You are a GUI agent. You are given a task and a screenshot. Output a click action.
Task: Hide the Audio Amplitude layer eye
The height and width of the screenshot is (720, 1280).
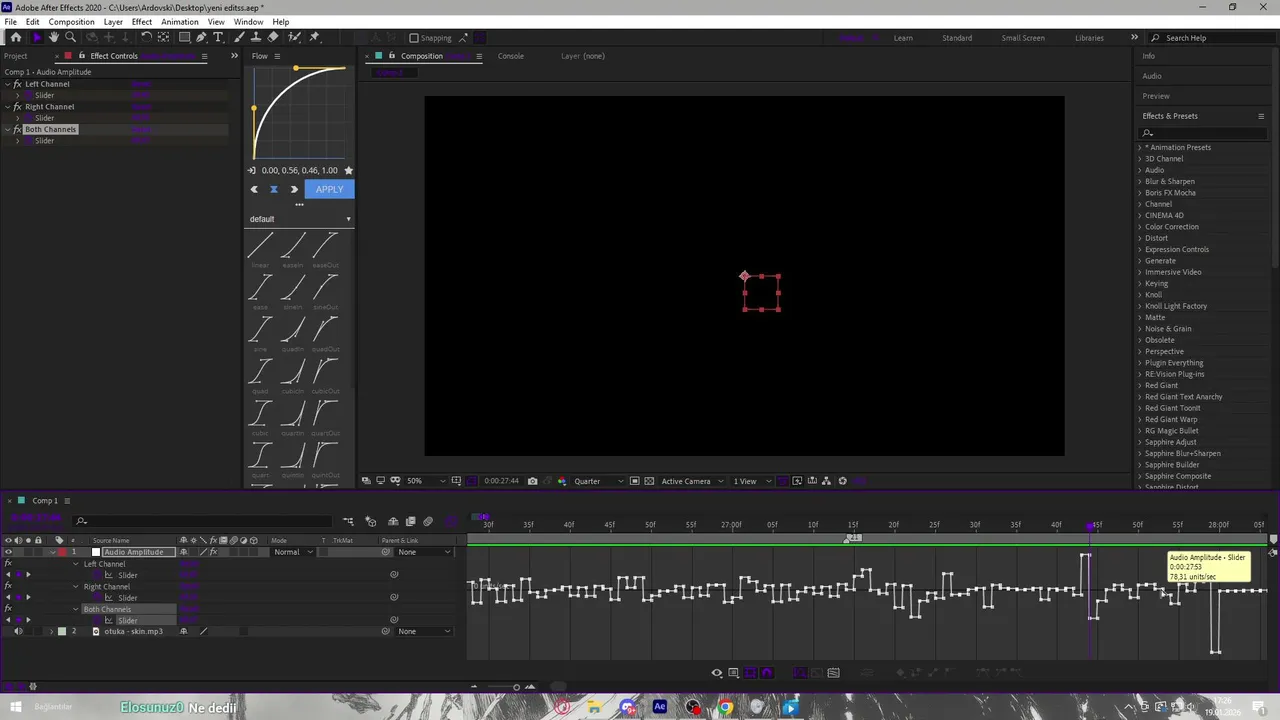(x=8, y=552)
